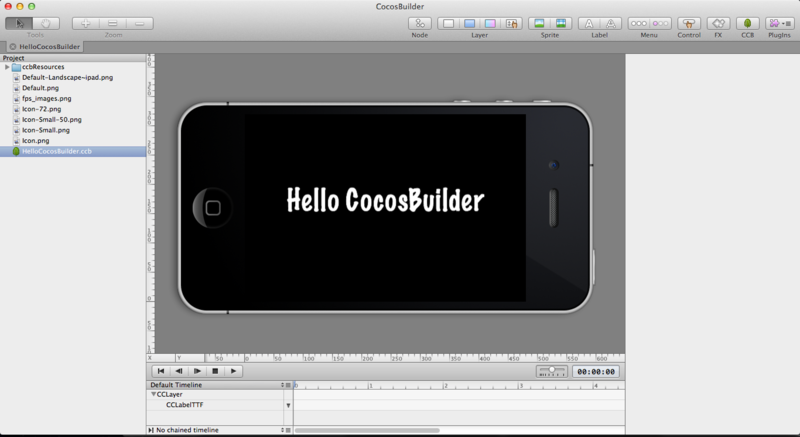The image size is (800, 437).
Task: Click the Project panel header
Action: (73, 58)
